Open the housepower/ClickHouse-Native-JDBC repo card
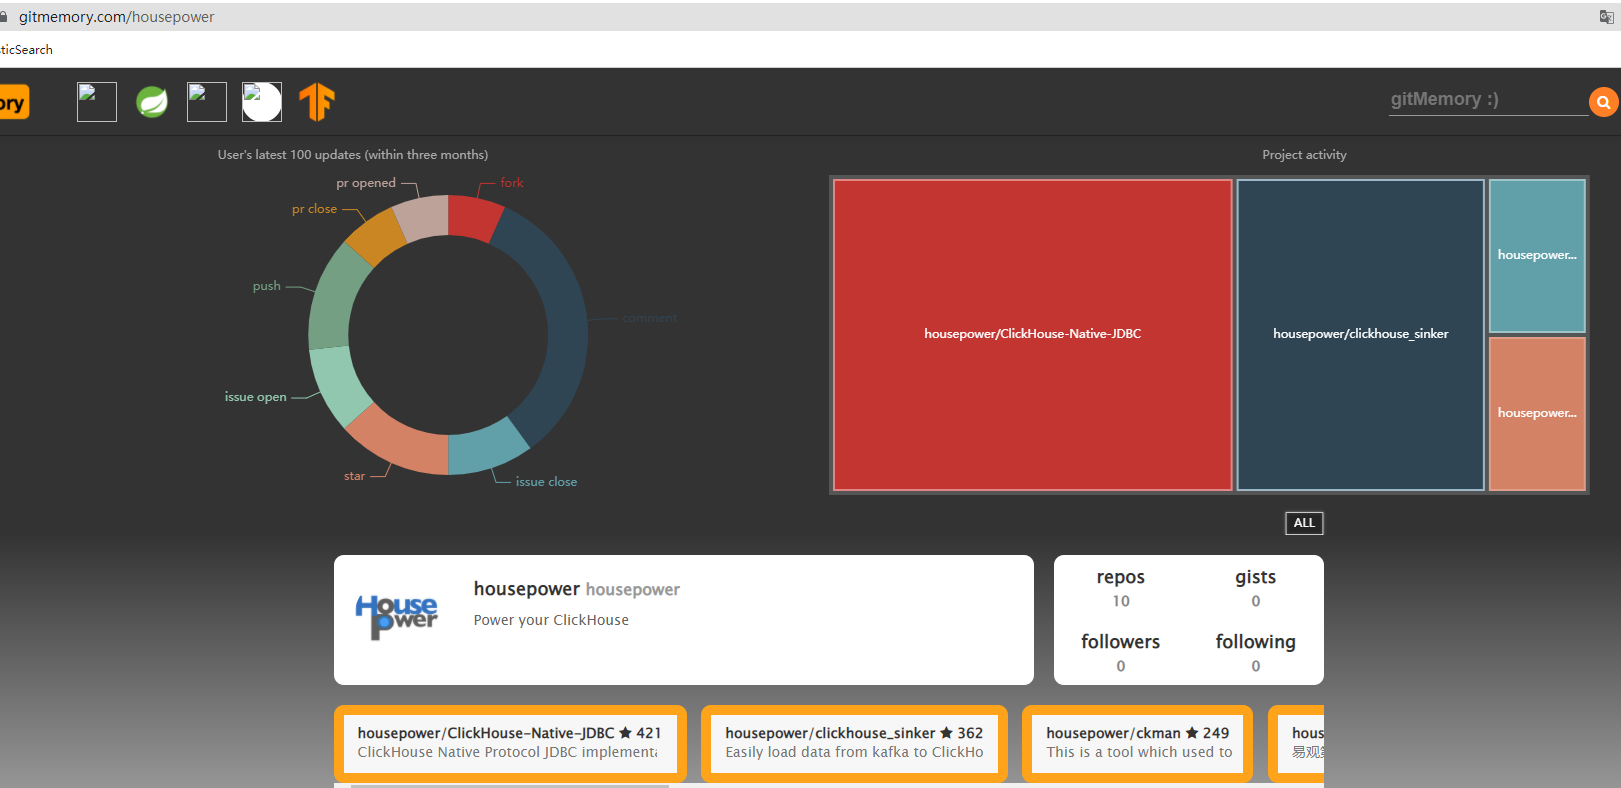Image resolution: width=1621 pixels, height=788 pixels. [510, 743]
